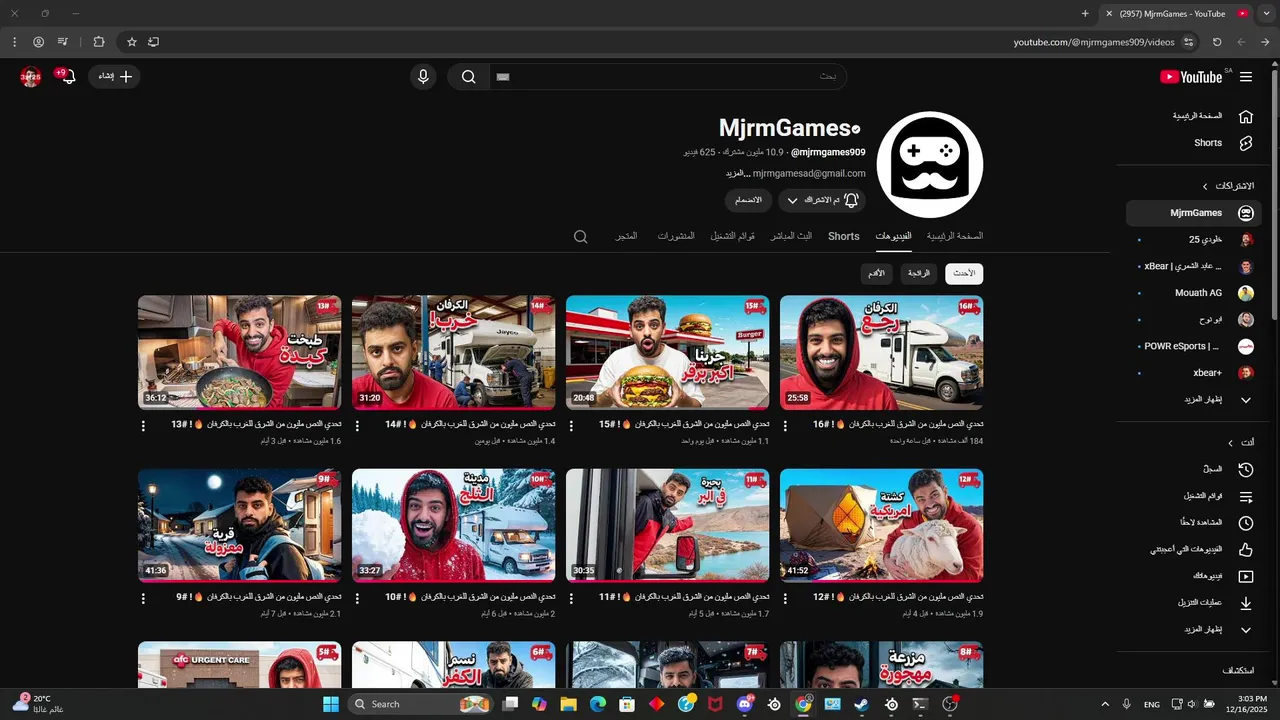Open the Posts (المنشورات) tab
The height and width of the screenshot is (720, 1280).
click(x=676, y=236)
